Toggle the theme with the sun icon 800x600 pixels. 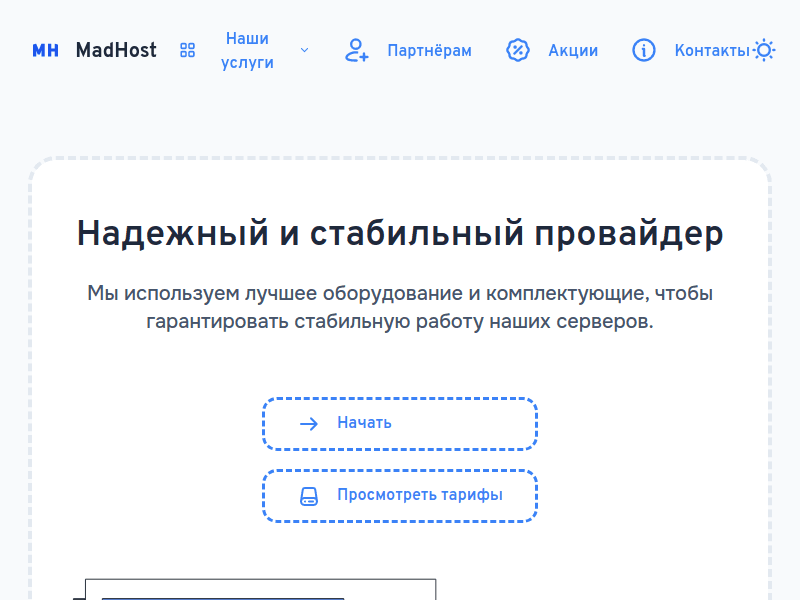click(764, 48)
